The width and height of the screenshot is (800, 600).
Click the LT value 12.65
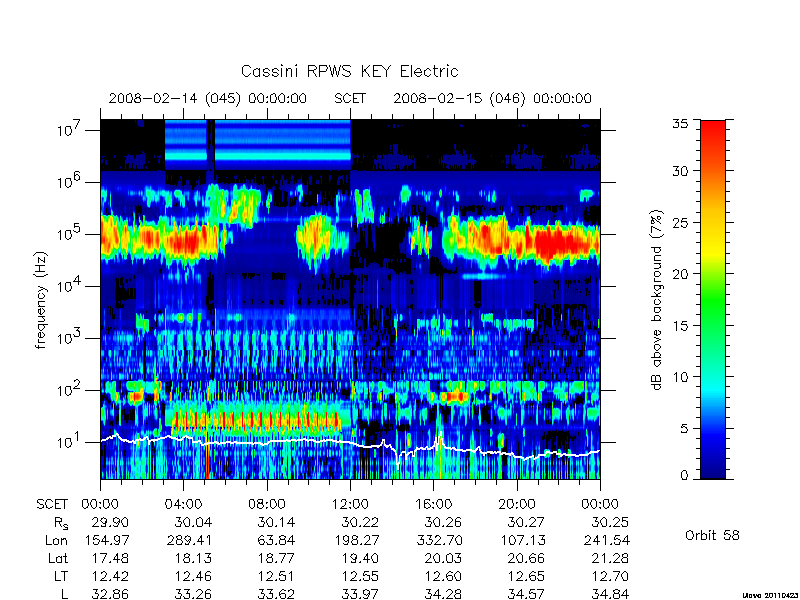(526, 576)
